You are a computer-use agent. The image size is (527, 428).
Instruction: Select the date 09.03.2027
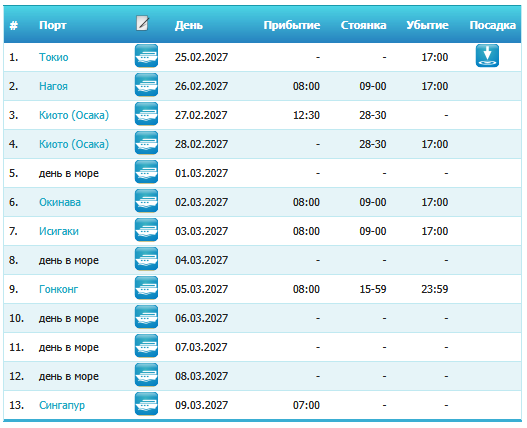pyautogui.click(x=201, y=405)
